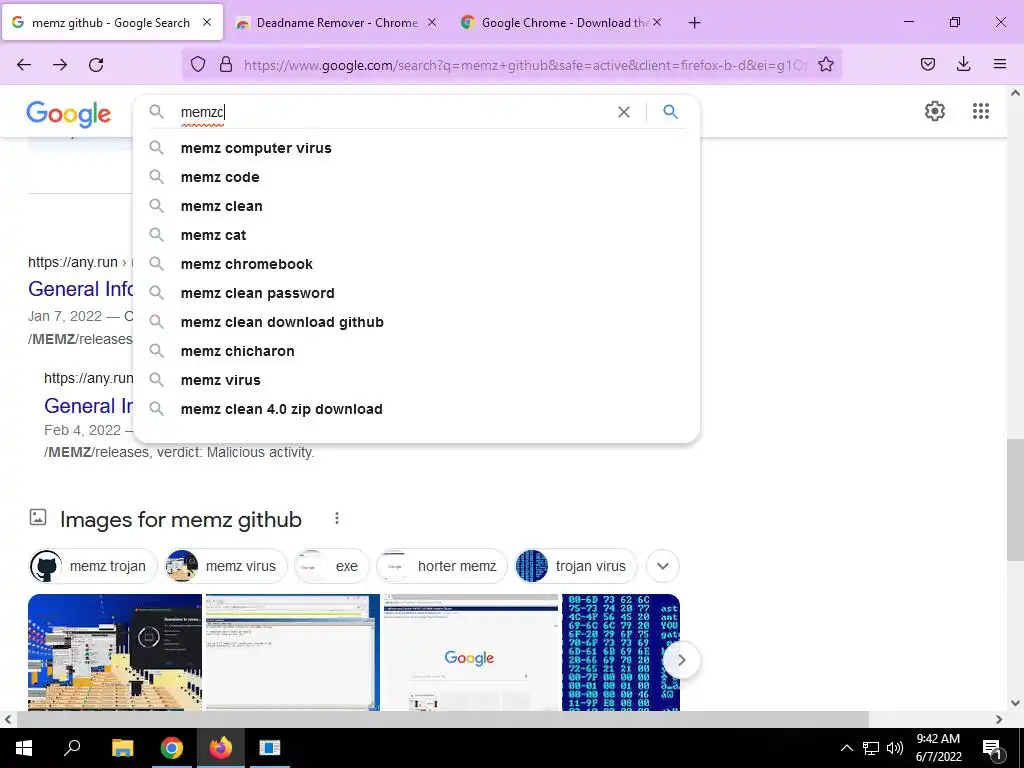Open Google quick settings gear
The image size is (1024, 768).
pyautogui.click(x=935, y=111)
